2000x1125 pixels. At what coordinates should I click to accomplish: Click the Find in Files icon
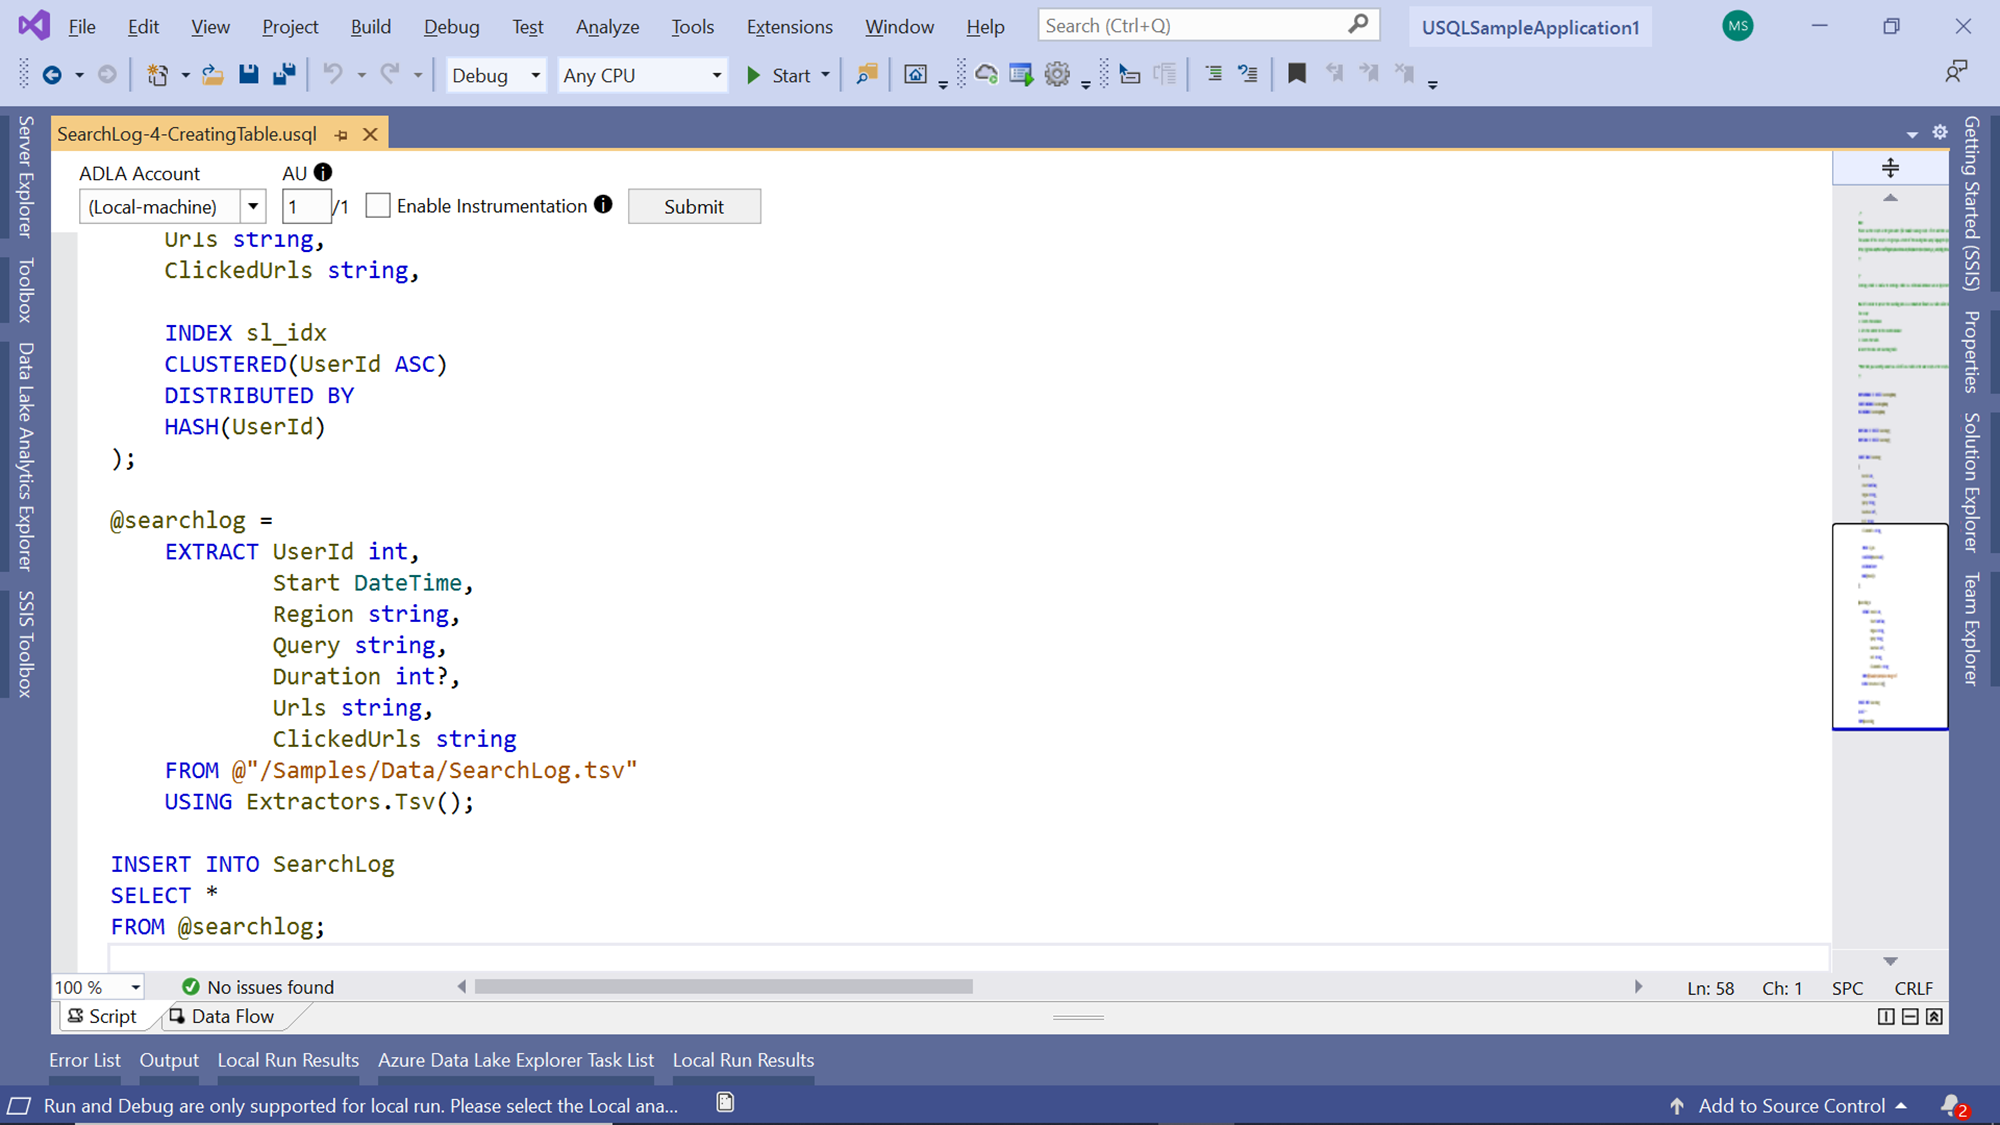(x=867, y=74)
